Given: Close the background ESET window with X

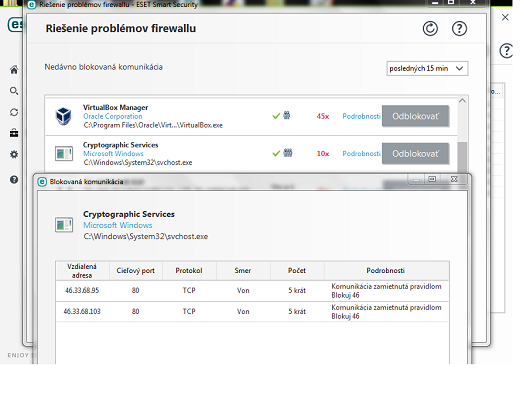Looking at the screenshot, I should pos(505,17).
